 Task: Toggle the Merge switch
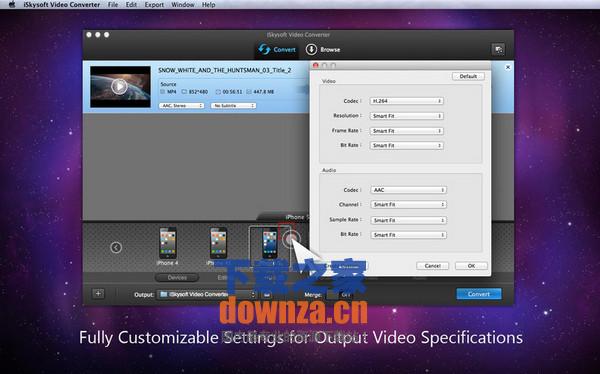coord(341,295)
